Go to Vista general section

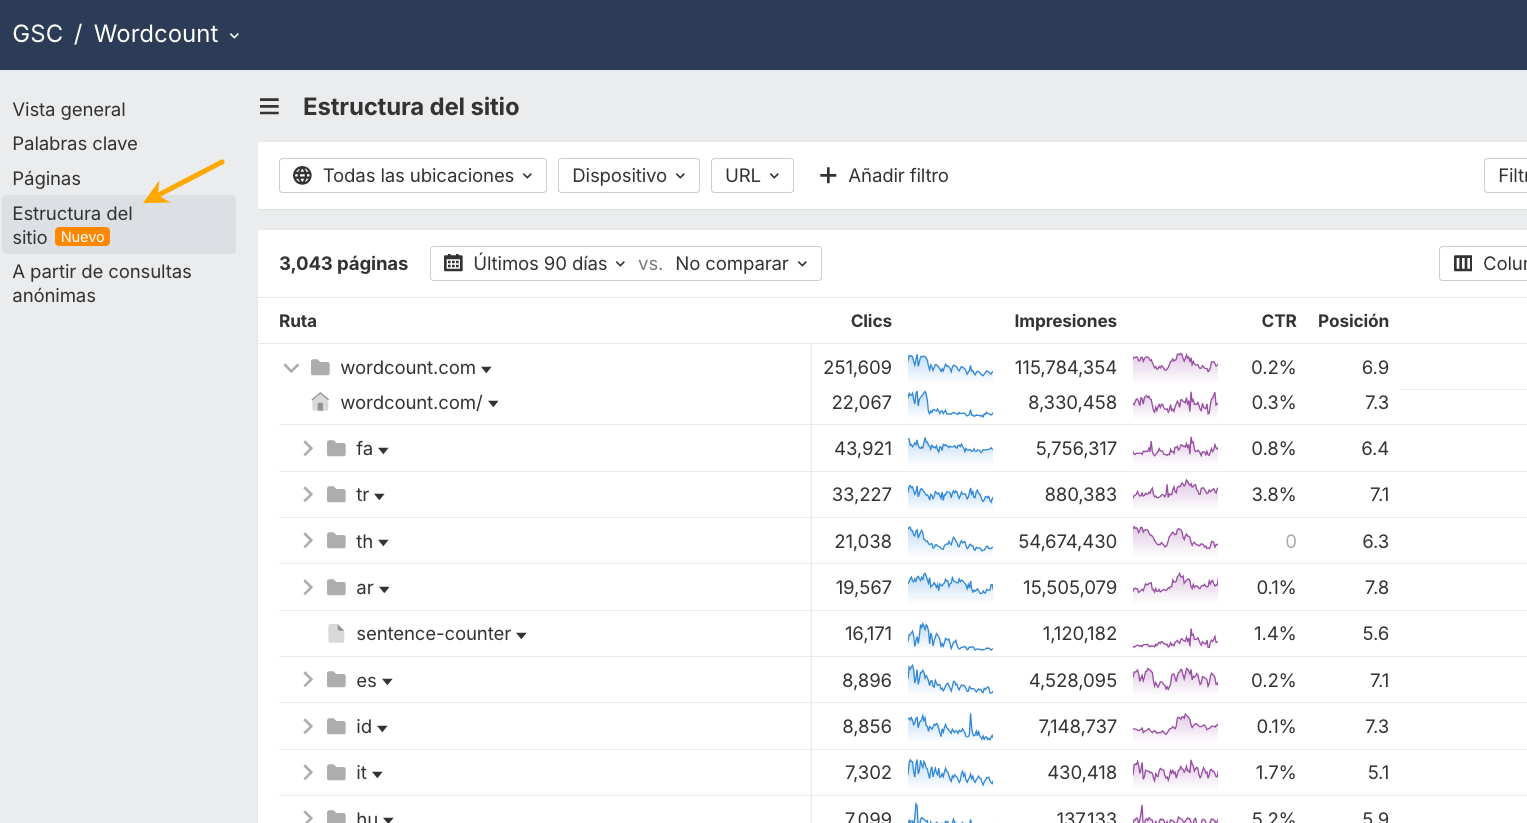[x=69, y=110]
